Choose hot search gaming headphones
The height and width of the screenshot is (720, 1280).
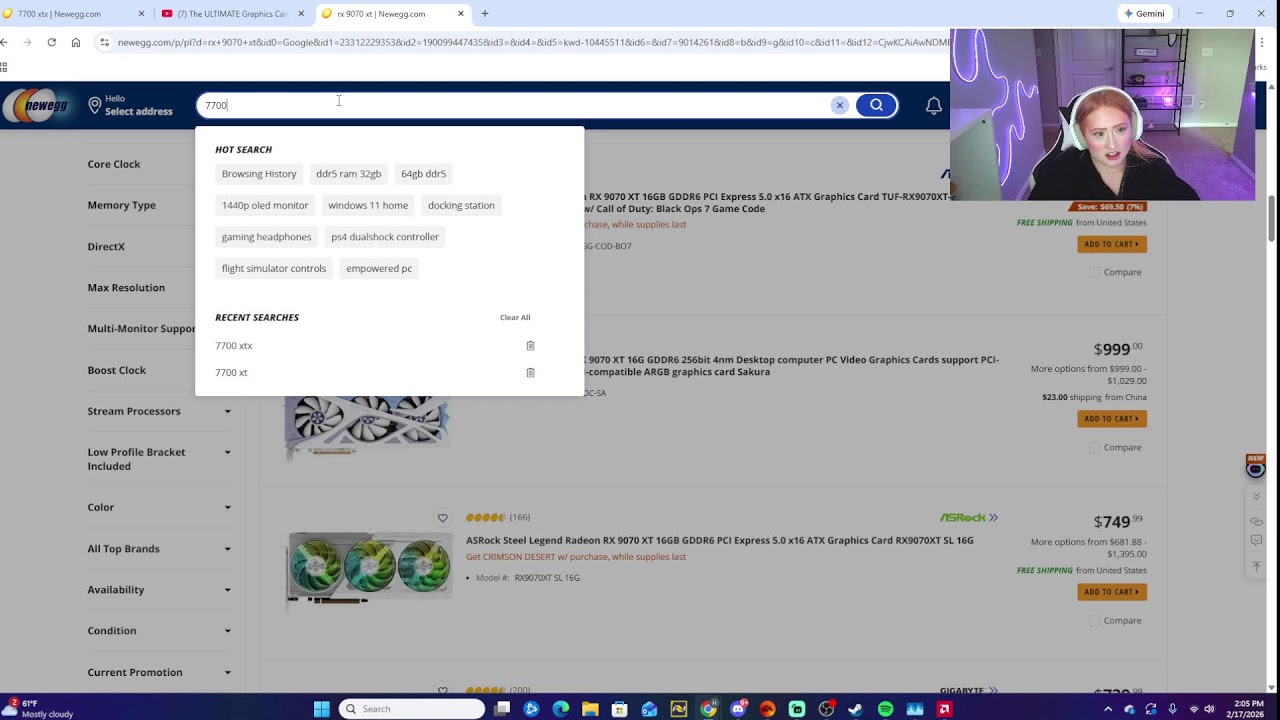(x=266, y=237)
